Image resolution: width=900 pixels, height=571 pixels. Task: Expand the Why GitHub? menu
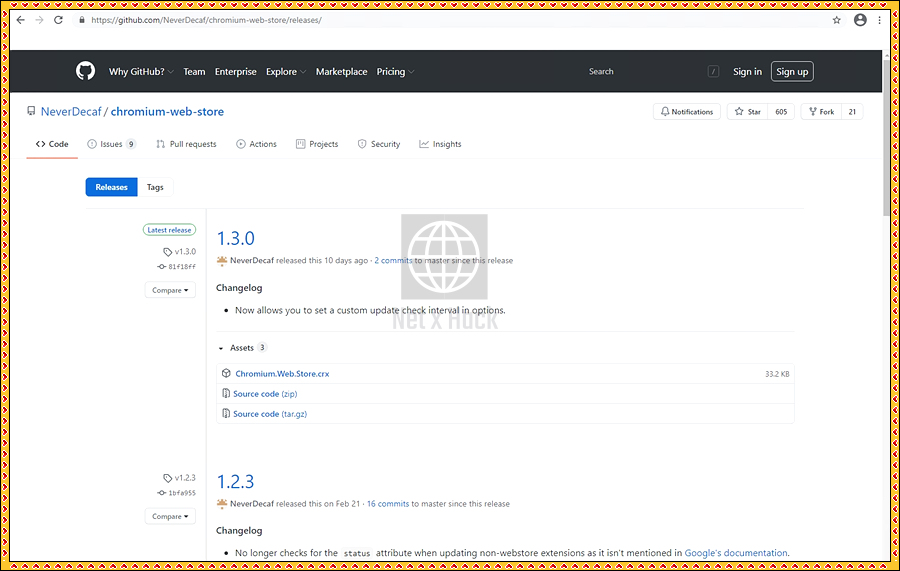pos(141,72)
